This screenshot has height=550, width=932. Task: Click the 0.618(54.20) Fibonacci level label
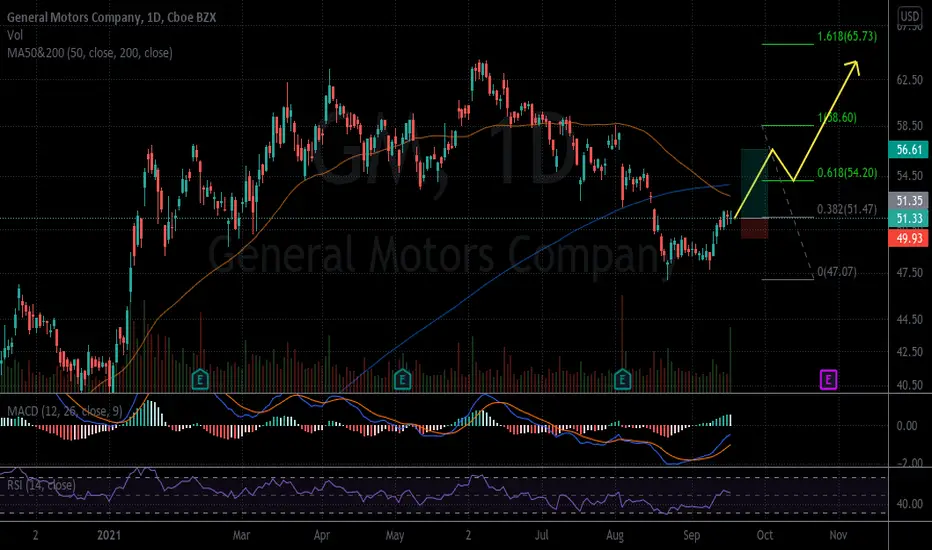tap(847, 173)
